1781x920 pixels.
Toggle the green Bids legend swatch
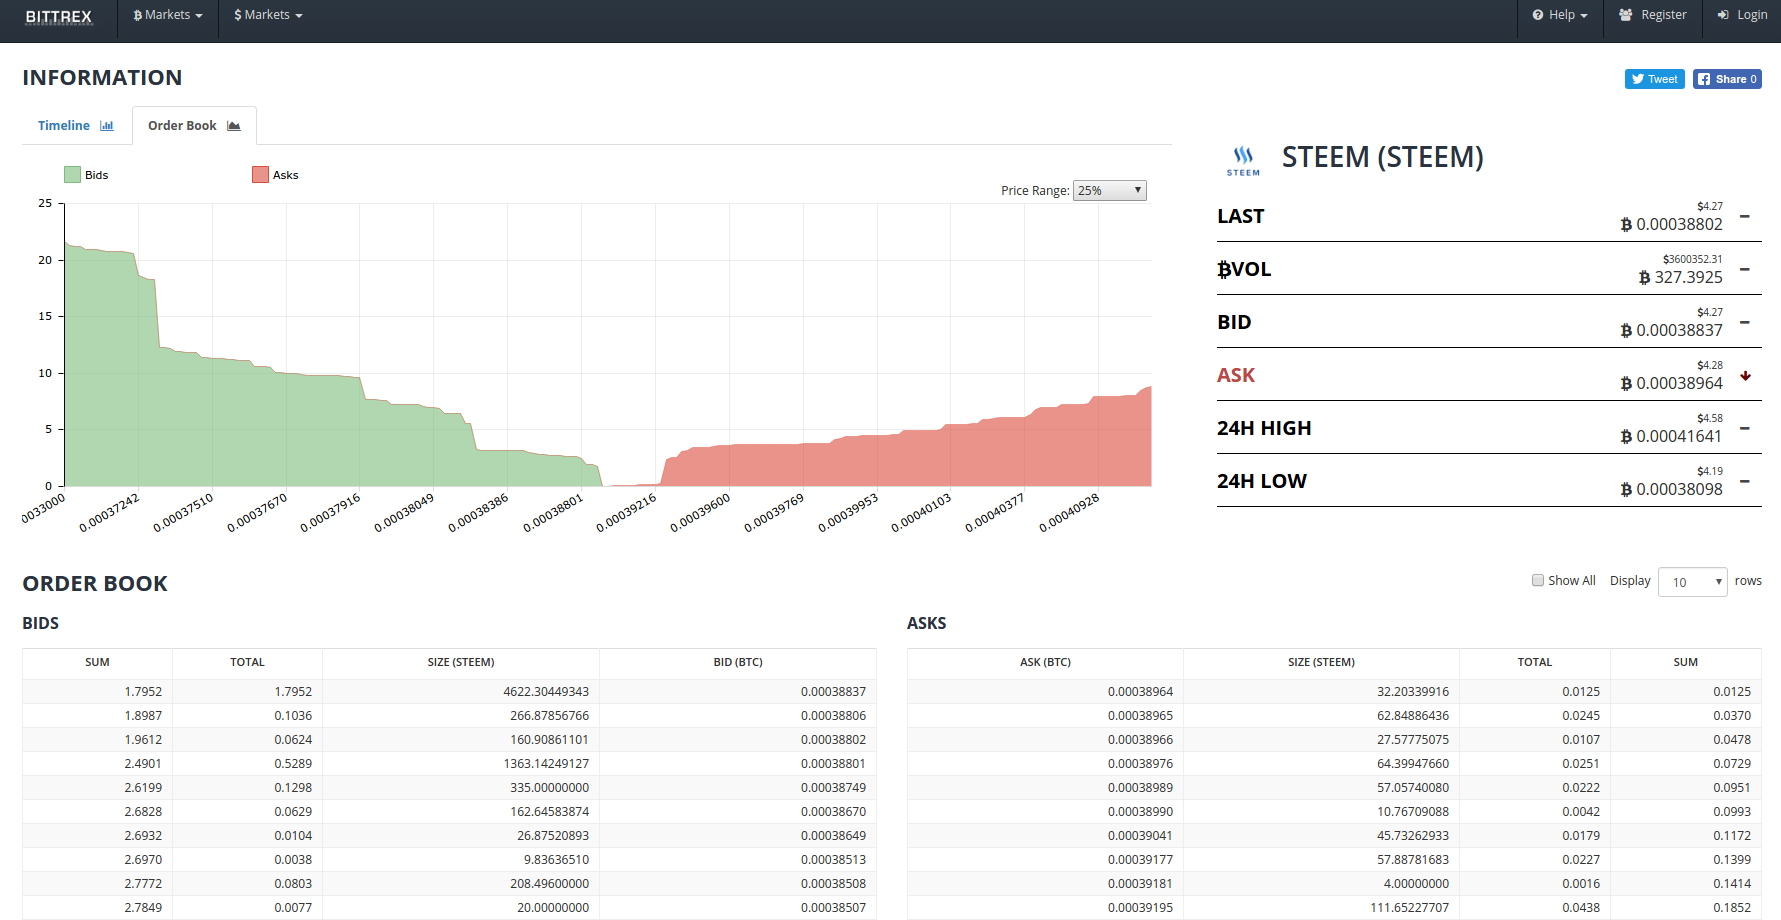pos(72,175)
